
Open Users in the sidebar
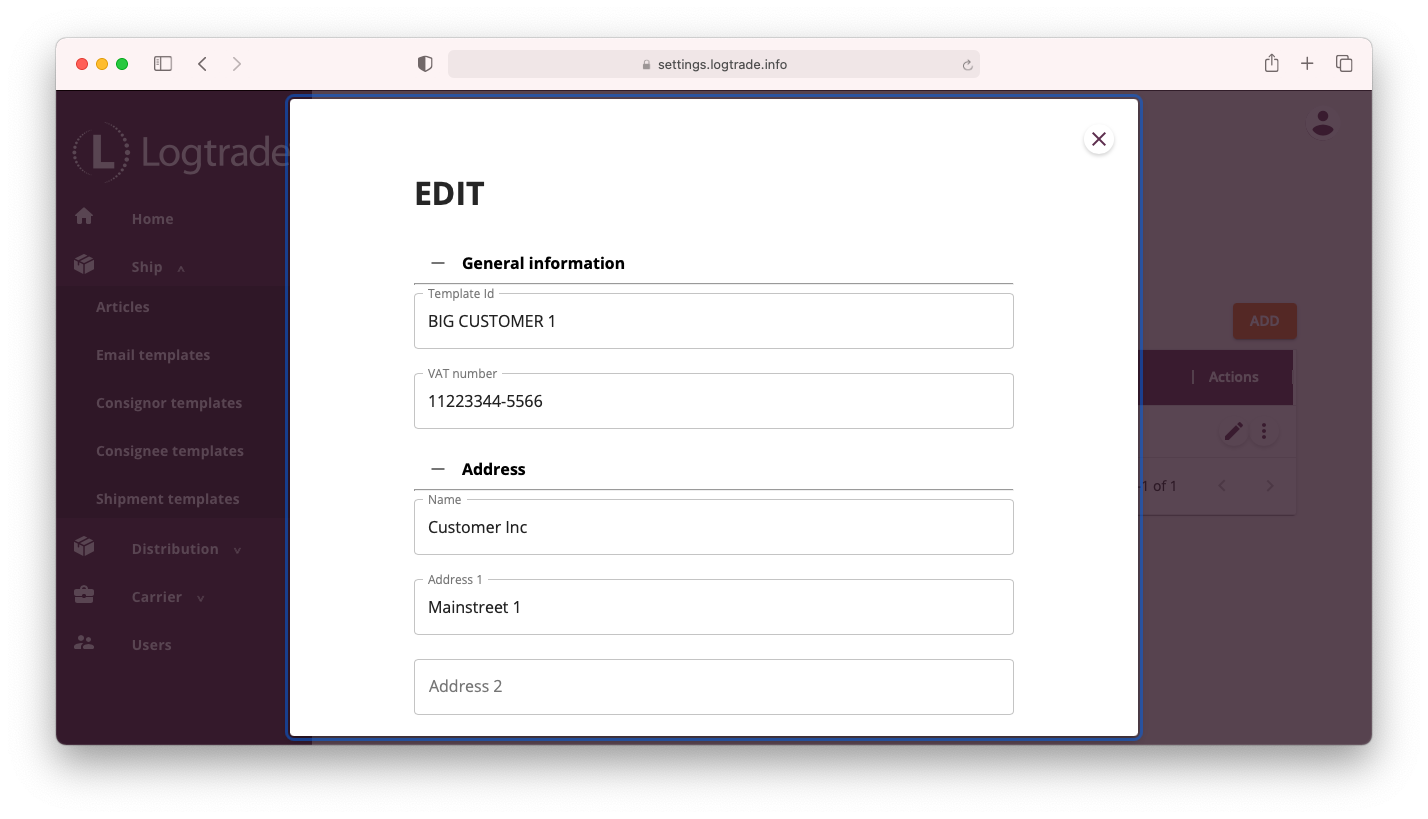[152, 645]
